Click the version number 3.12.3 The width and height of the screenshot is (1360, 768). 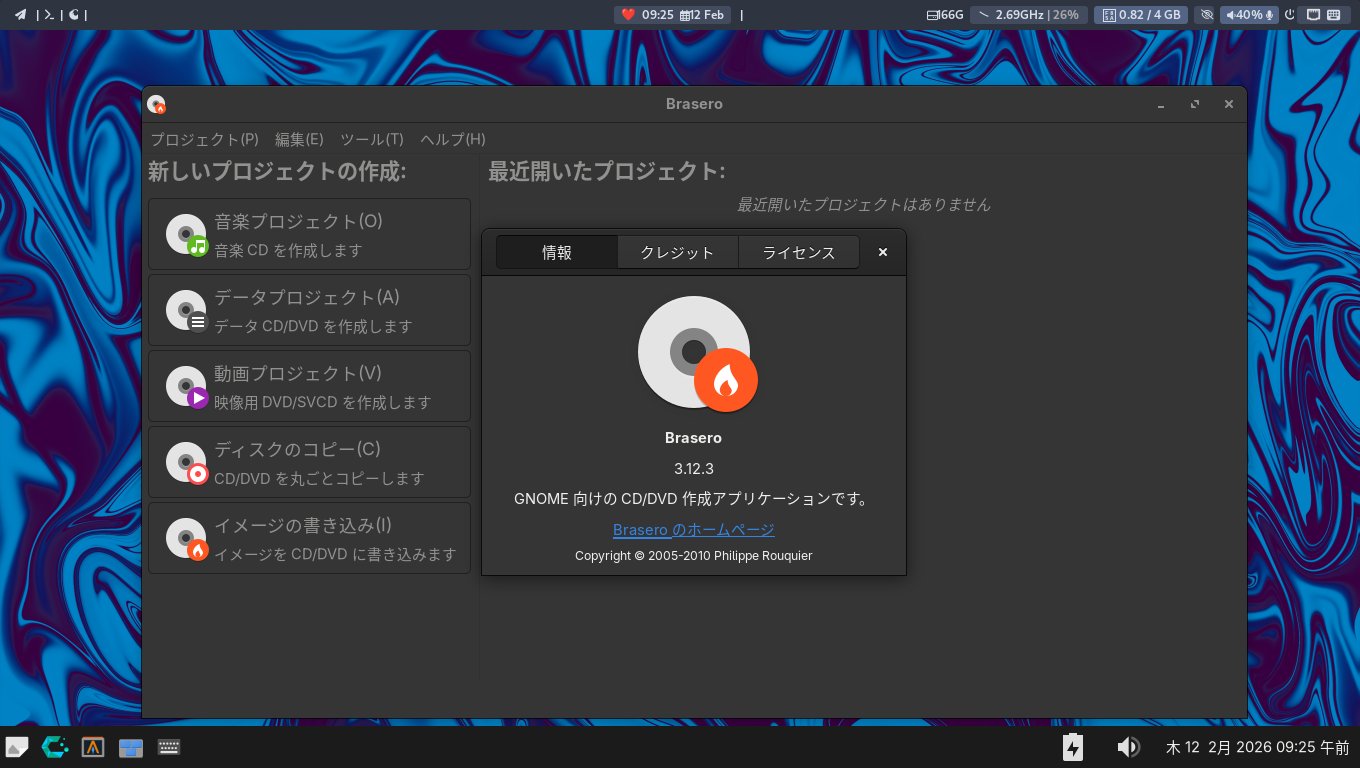pos(694,468)
